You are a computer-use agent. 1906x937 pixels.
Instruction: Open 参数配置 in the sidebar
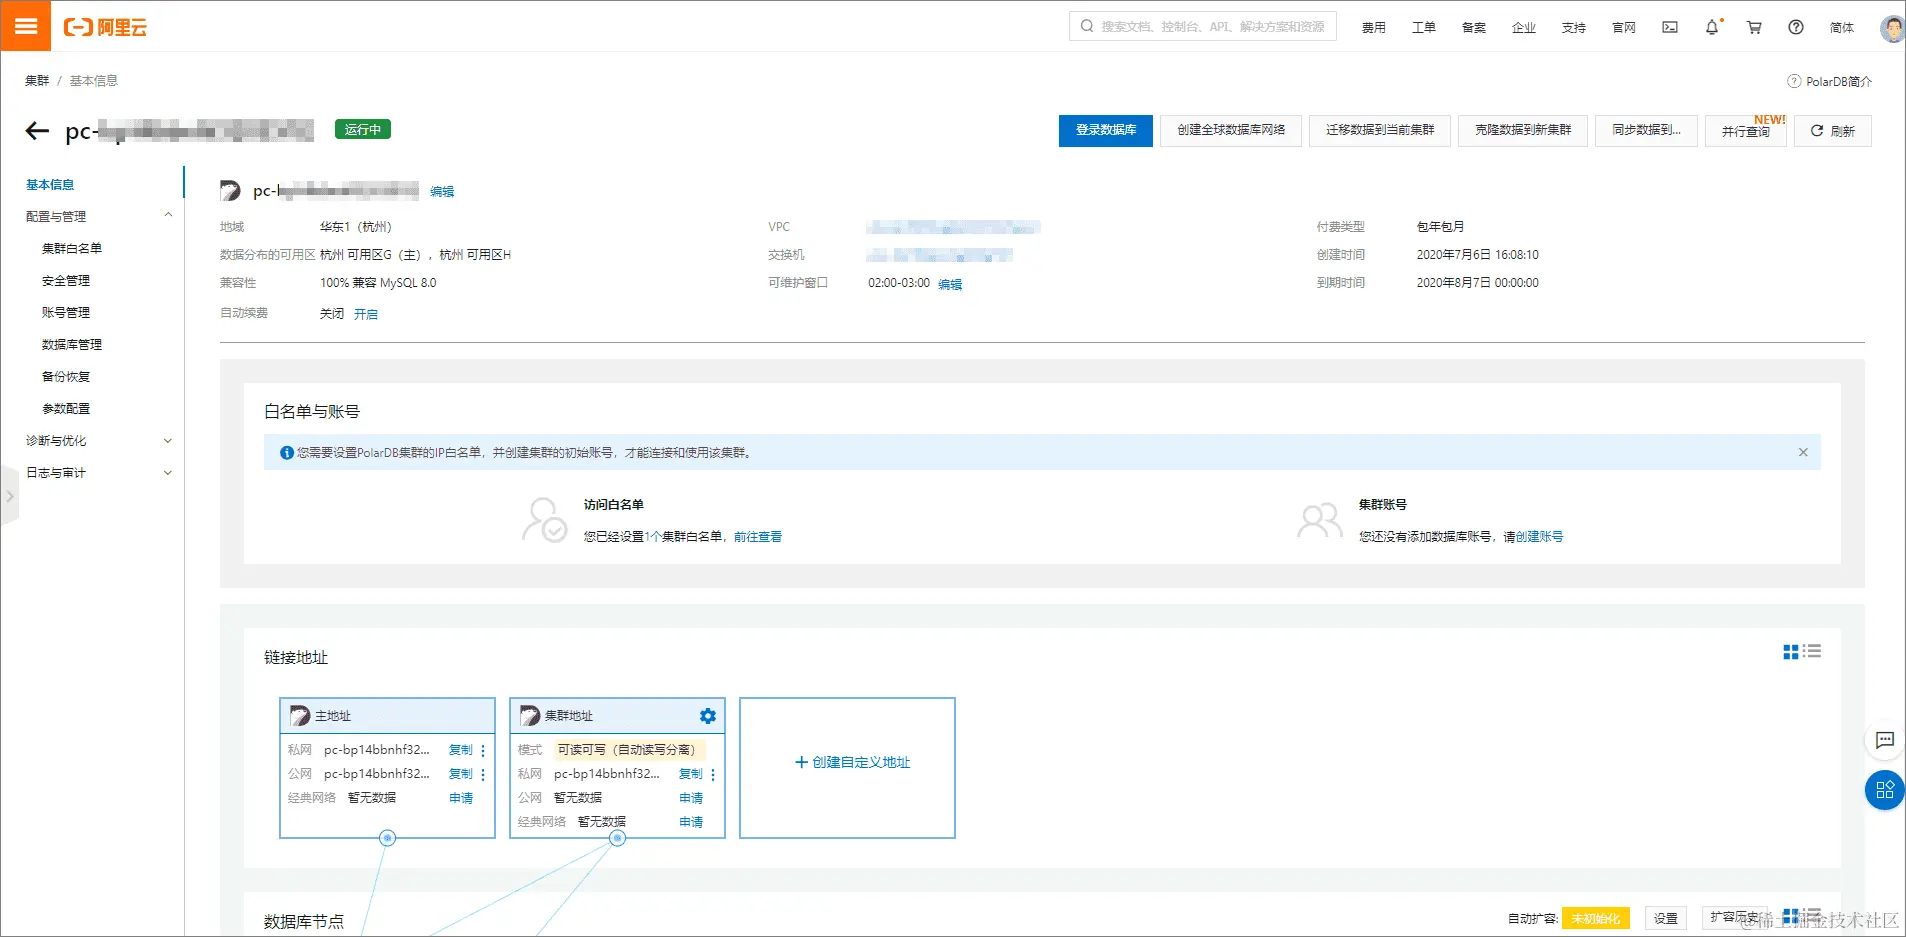[66, 408]
